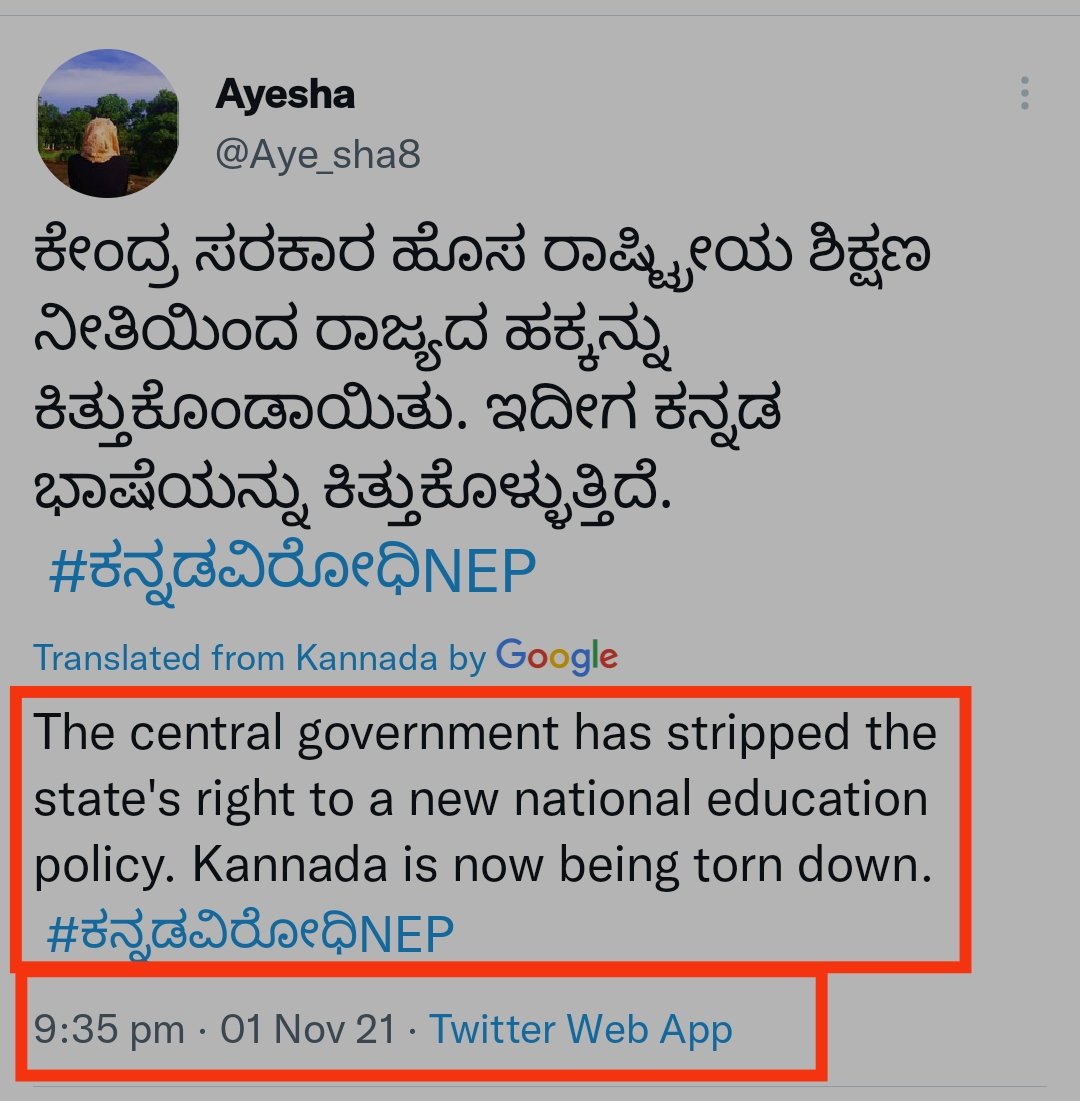Viewport: 1080px width, 1101px height.
Task: Visit the @Aye_sha8 handle
Action: 318,154
